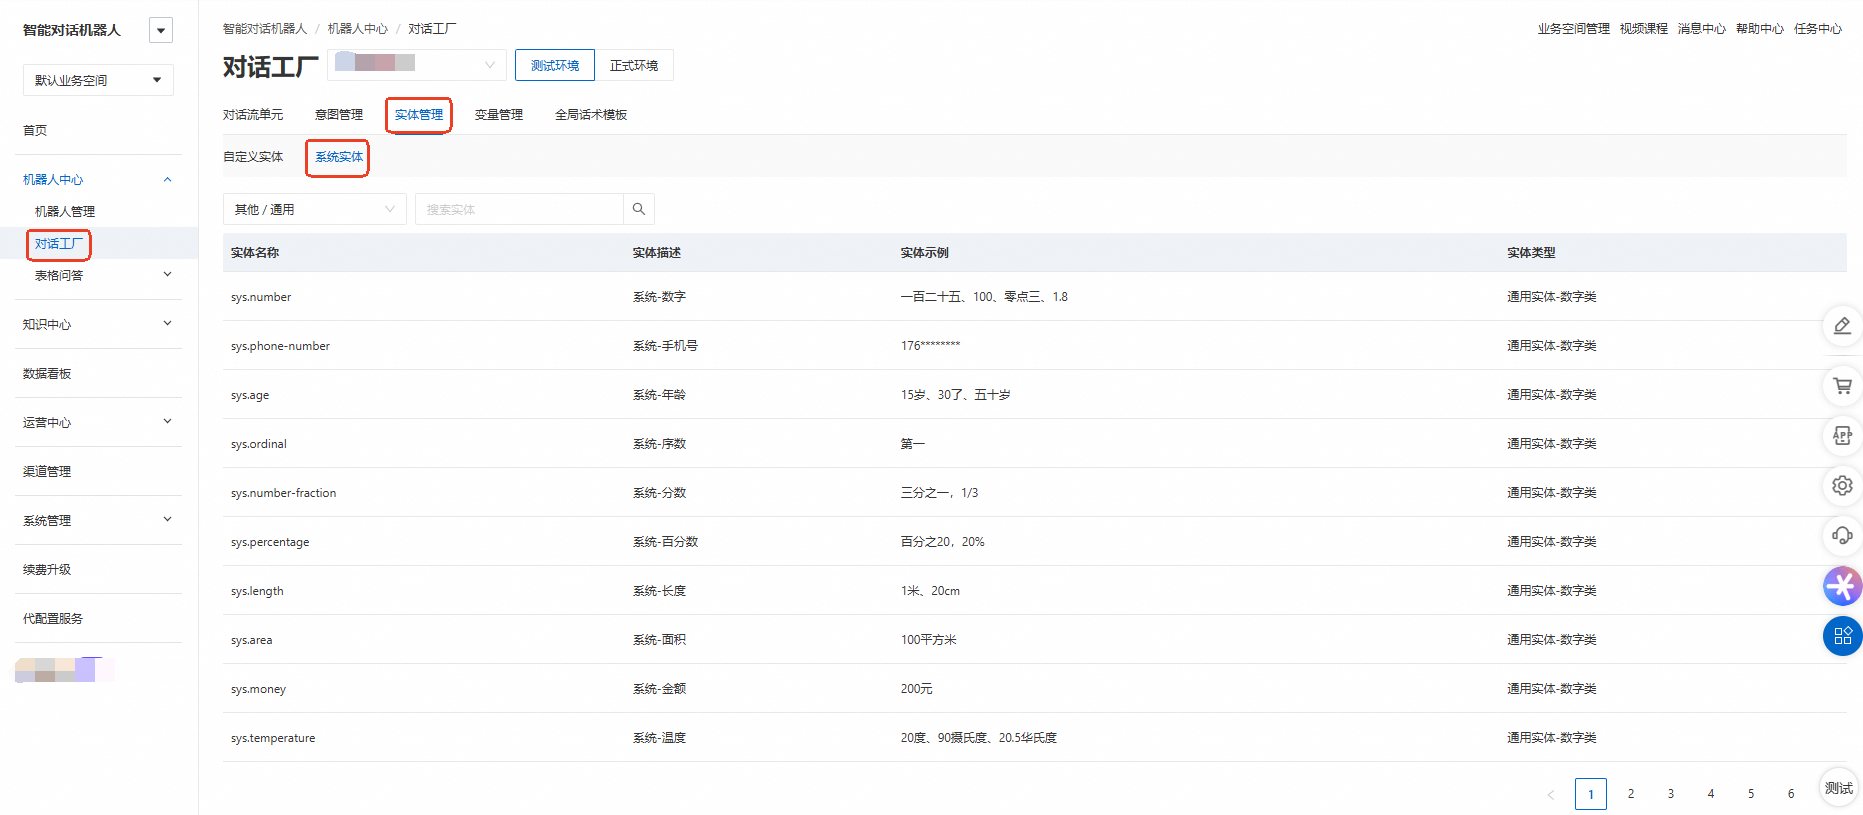Image resolution: width=1863 pixels, height=815 pixels.
Task: Select sys.number entity name
Action: (x=261, y=297)
